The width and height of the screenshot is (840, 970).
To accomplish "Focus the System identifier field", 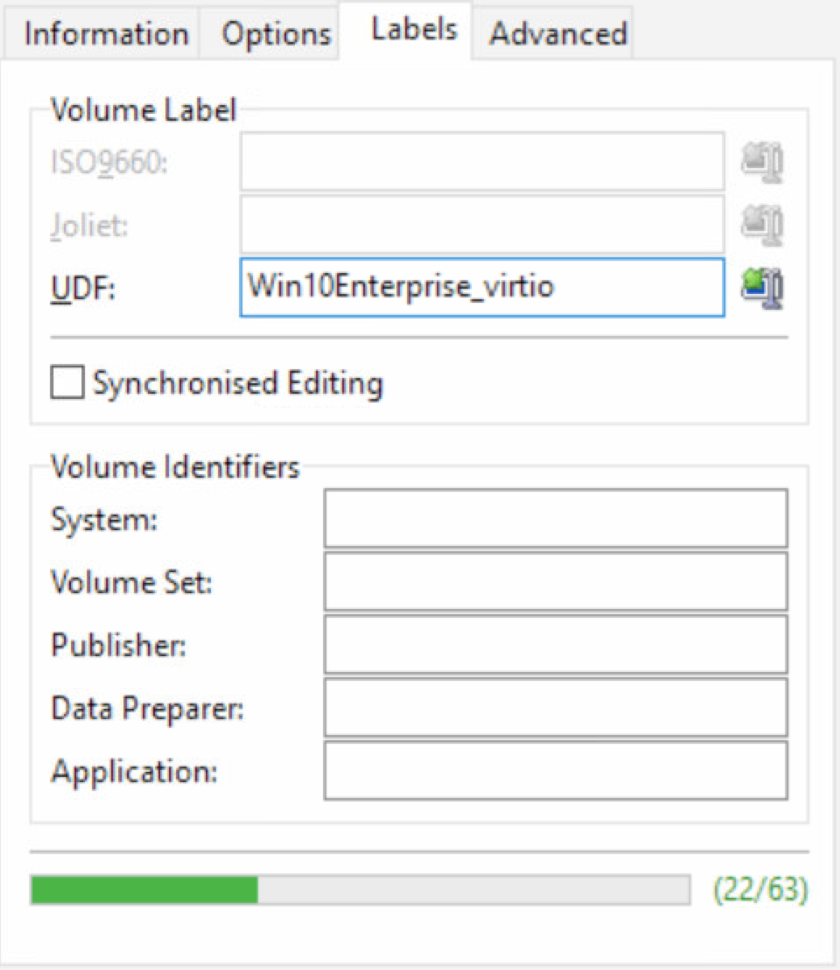I will click(x=555, y=519).
